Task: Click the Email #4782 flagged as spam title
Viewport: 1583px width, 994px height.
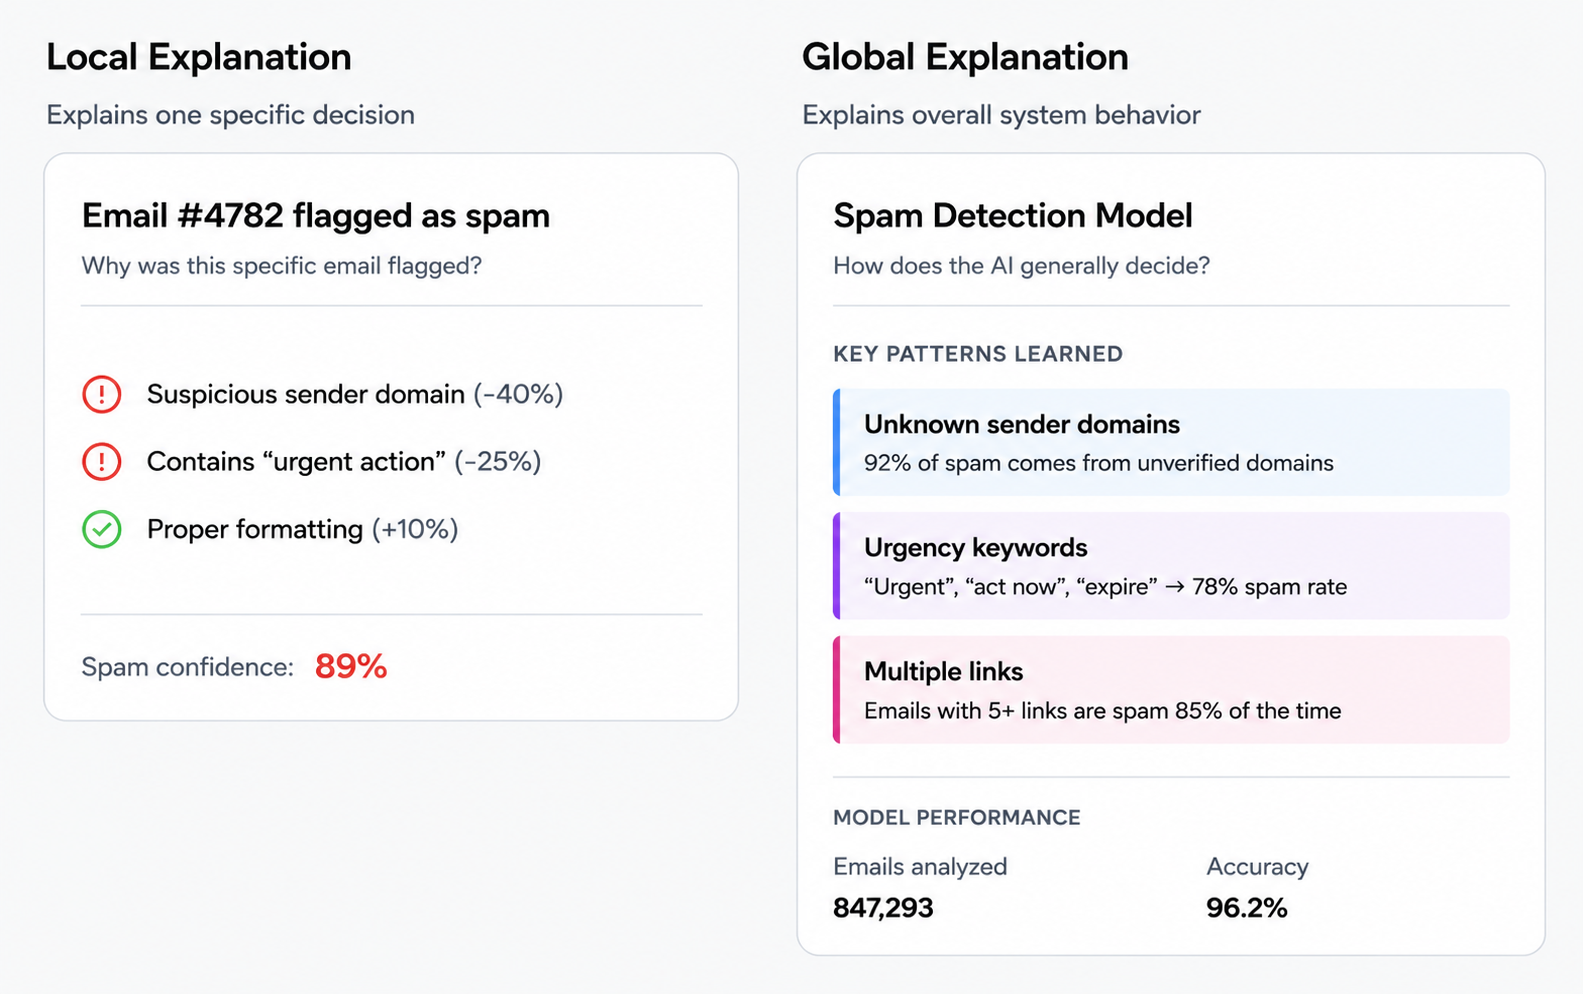Action: (316, 216)
